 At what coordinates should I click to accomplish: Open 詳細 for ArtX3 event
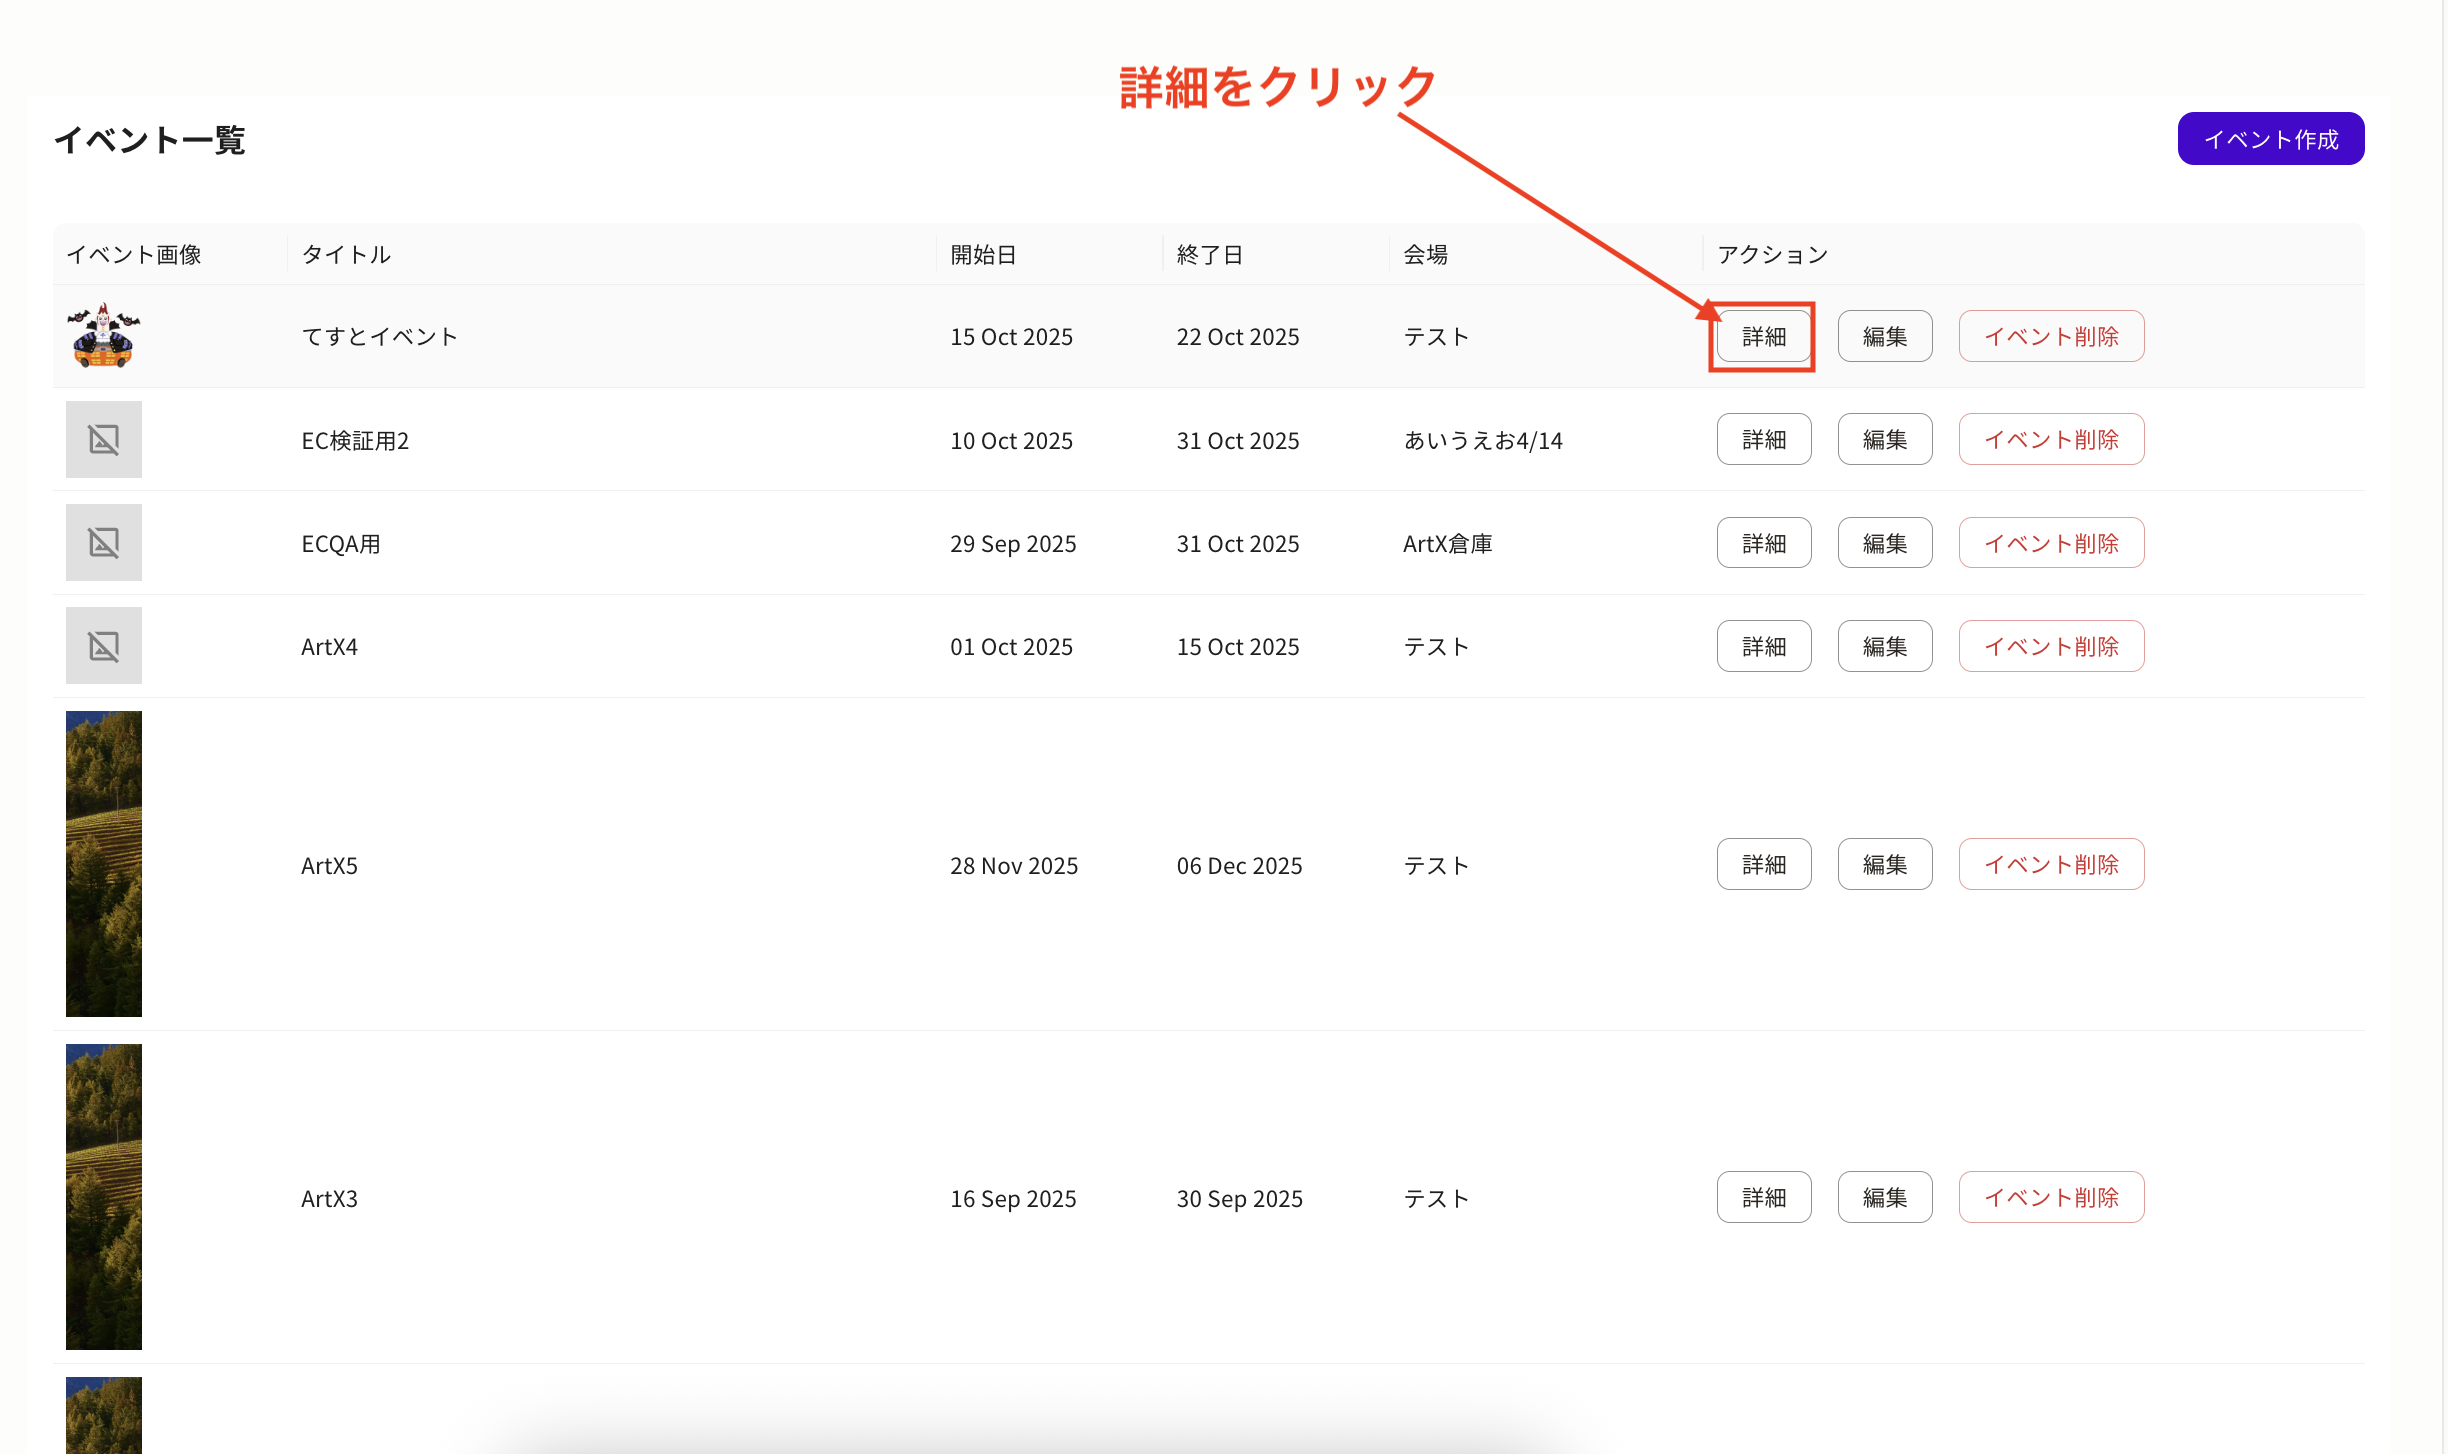[x=1763, y=1197]
